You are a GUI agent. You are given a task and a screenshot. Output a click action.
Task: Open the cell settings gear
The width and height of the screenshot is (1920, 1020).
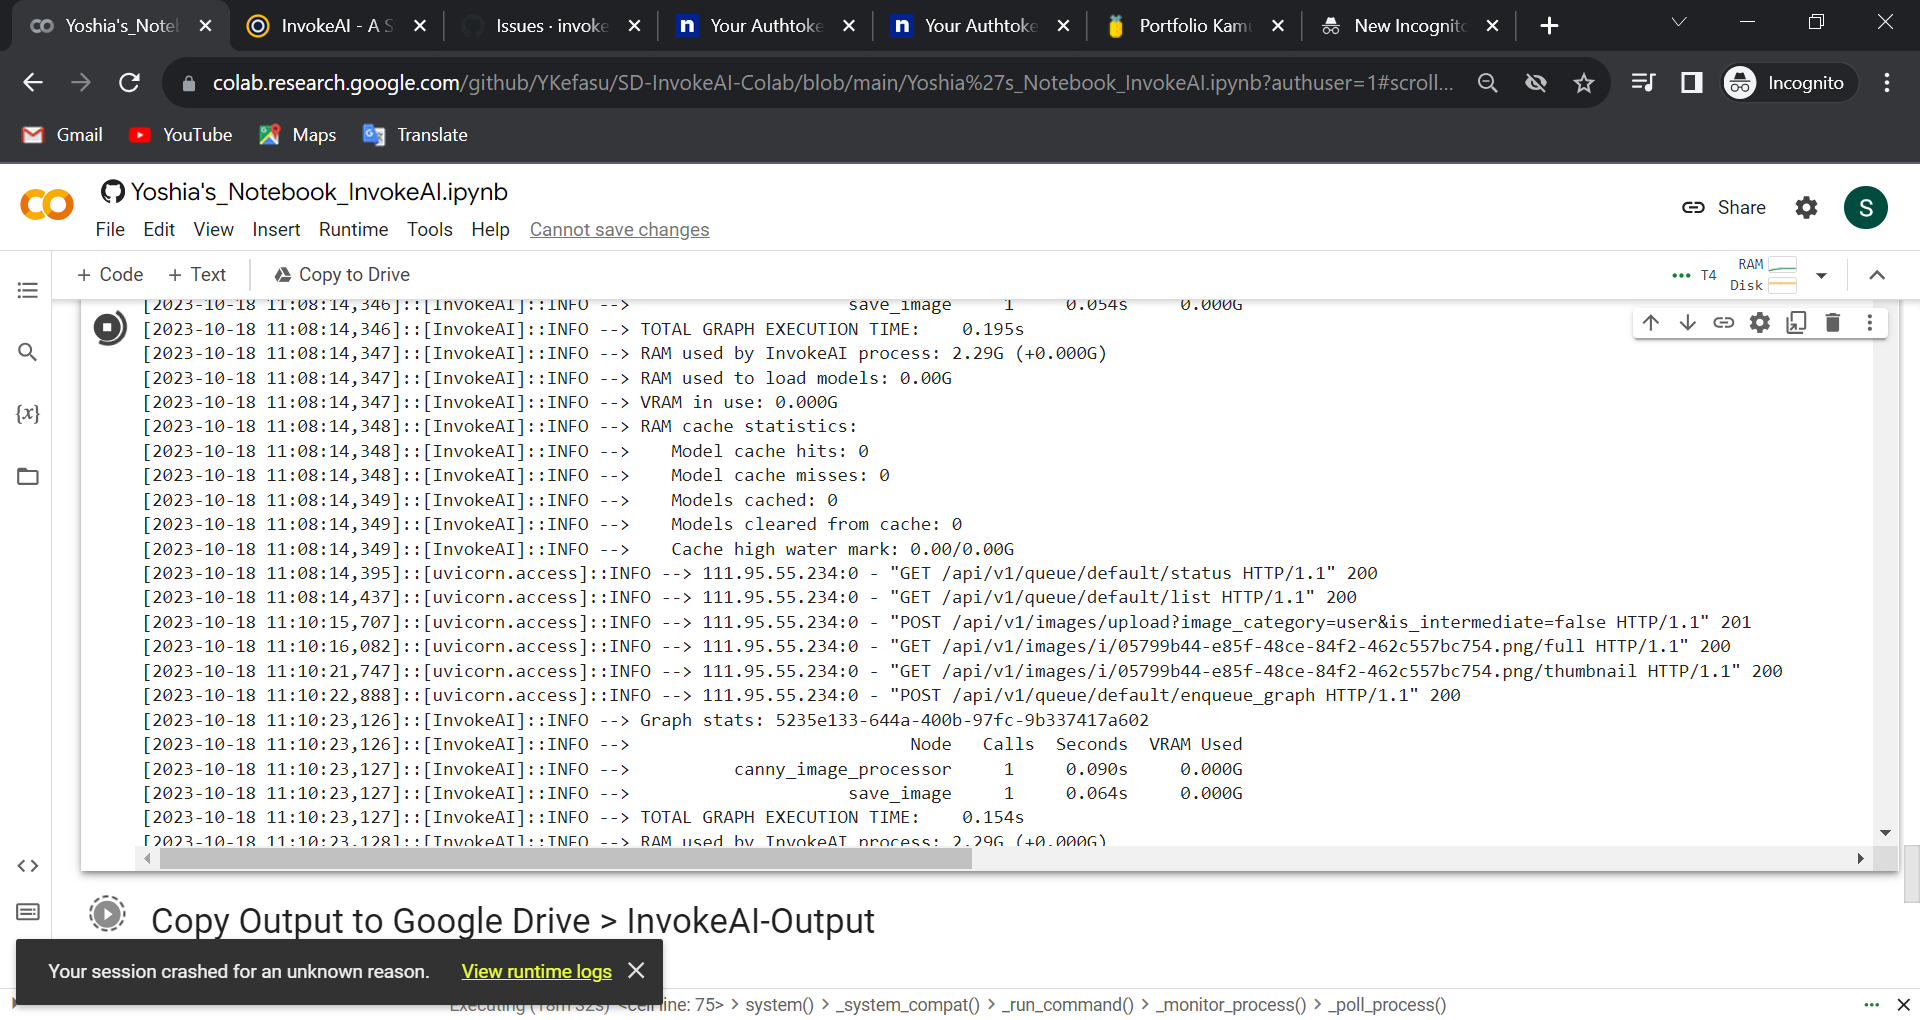[1760, 322]
